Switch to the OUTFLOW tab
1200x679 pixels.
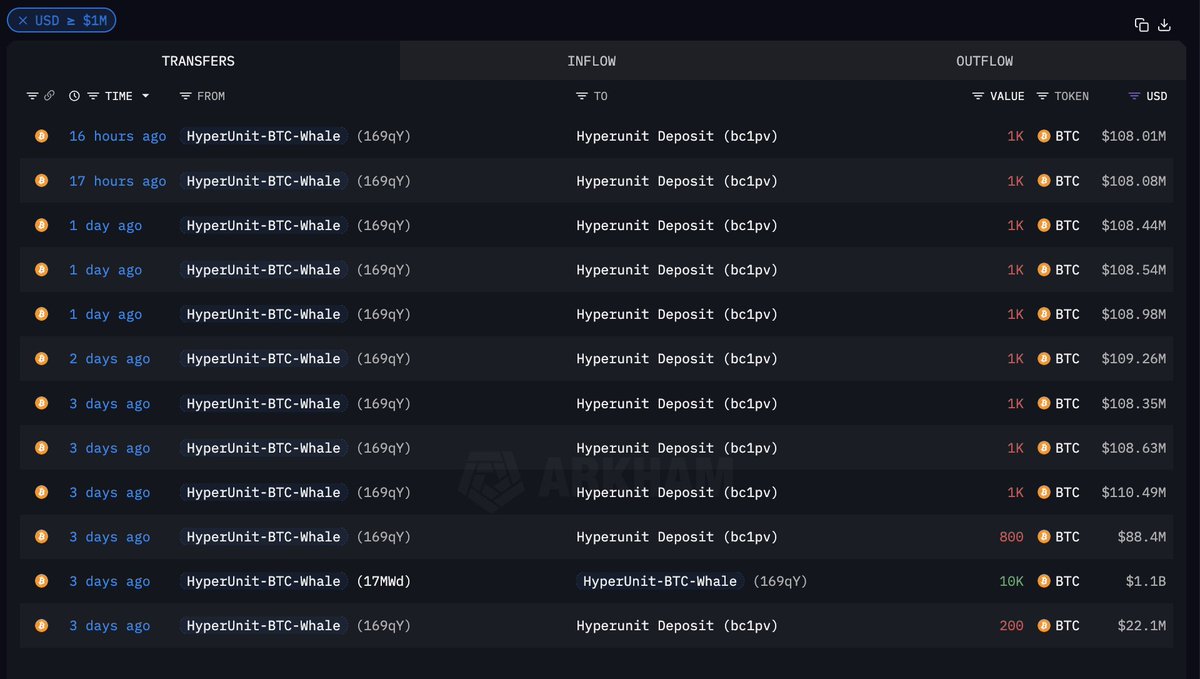pyautogui.click(x=984, y=61)
